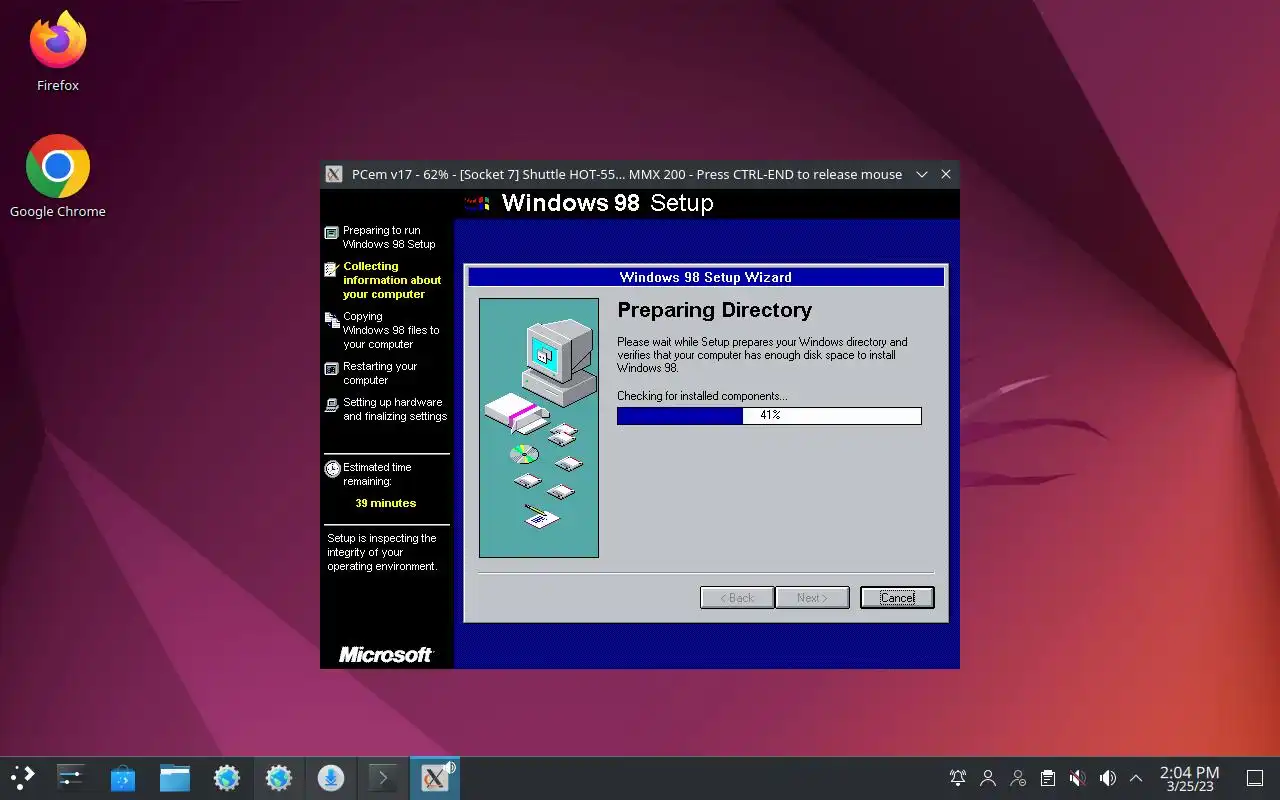Click the Windows 98 Setup Wizard title bar
1280x800 pixels.
(x=706, y=277)
